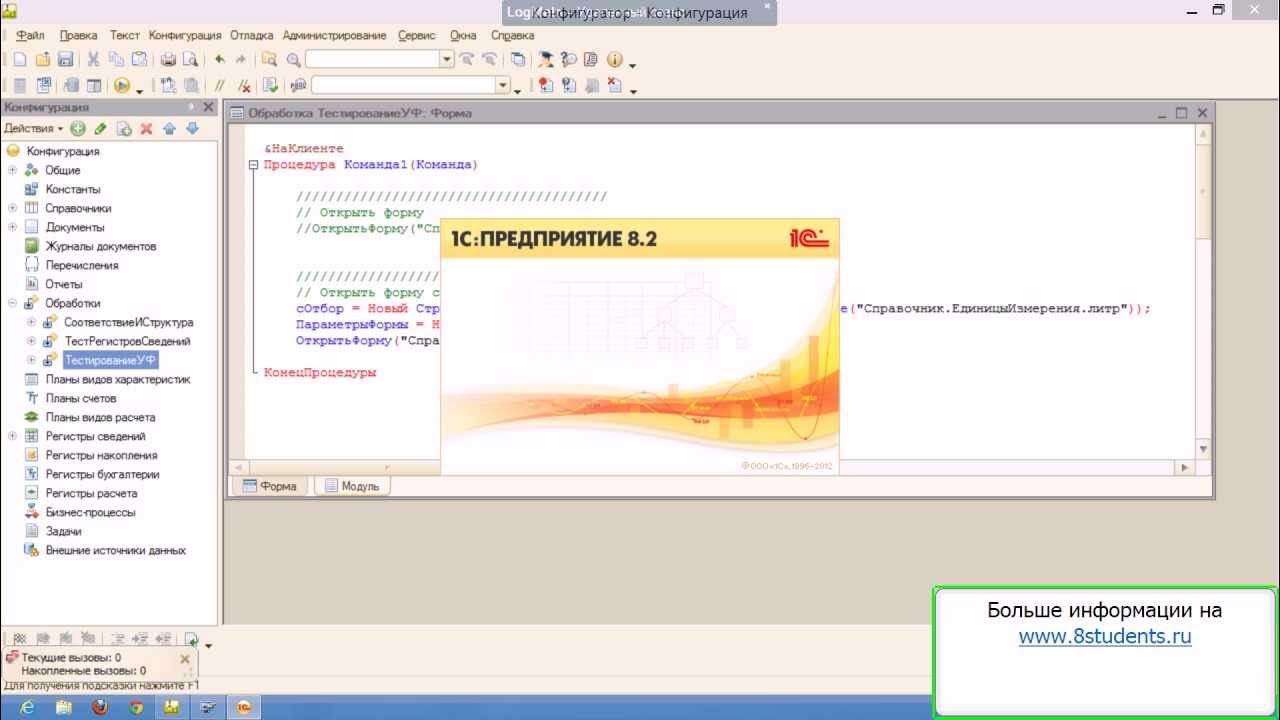
Task: Expand the СоответствиеИСтруктура node
Action: coord(31,322)
